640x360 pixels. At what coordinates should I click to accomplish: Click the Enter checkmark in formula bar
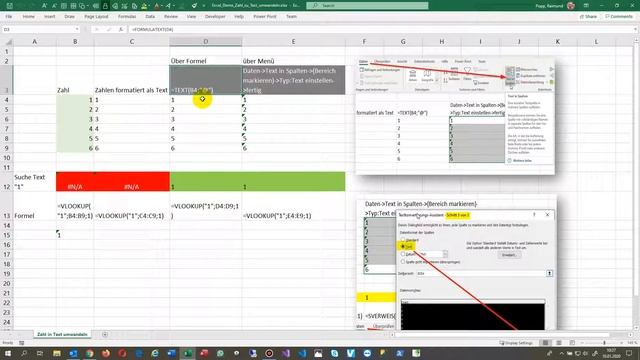coord(109,29)
